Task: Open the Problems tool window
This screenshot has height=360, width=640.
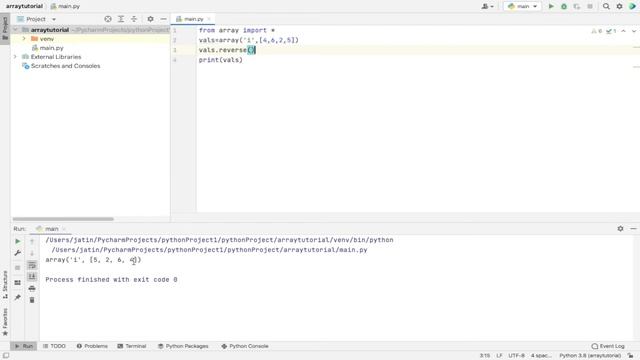Action: [x=92, y=346]
